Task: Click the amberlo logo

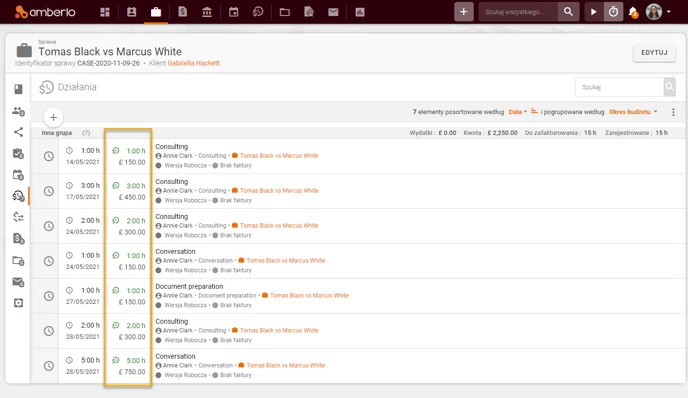Action: point(45,12)
